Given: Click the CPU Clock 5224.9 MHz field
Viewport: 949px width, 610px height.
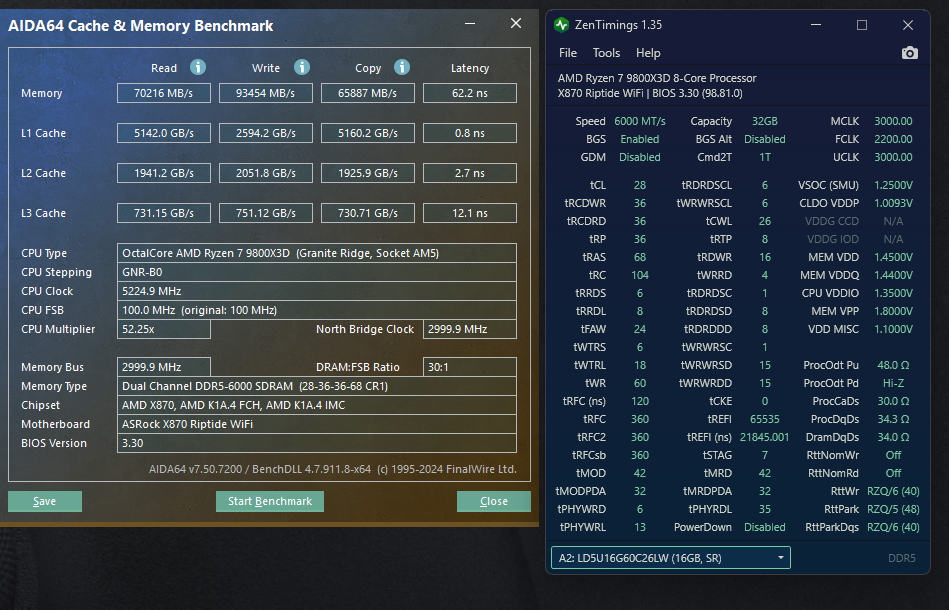Looking at the screenshot, I should point(317,291).
